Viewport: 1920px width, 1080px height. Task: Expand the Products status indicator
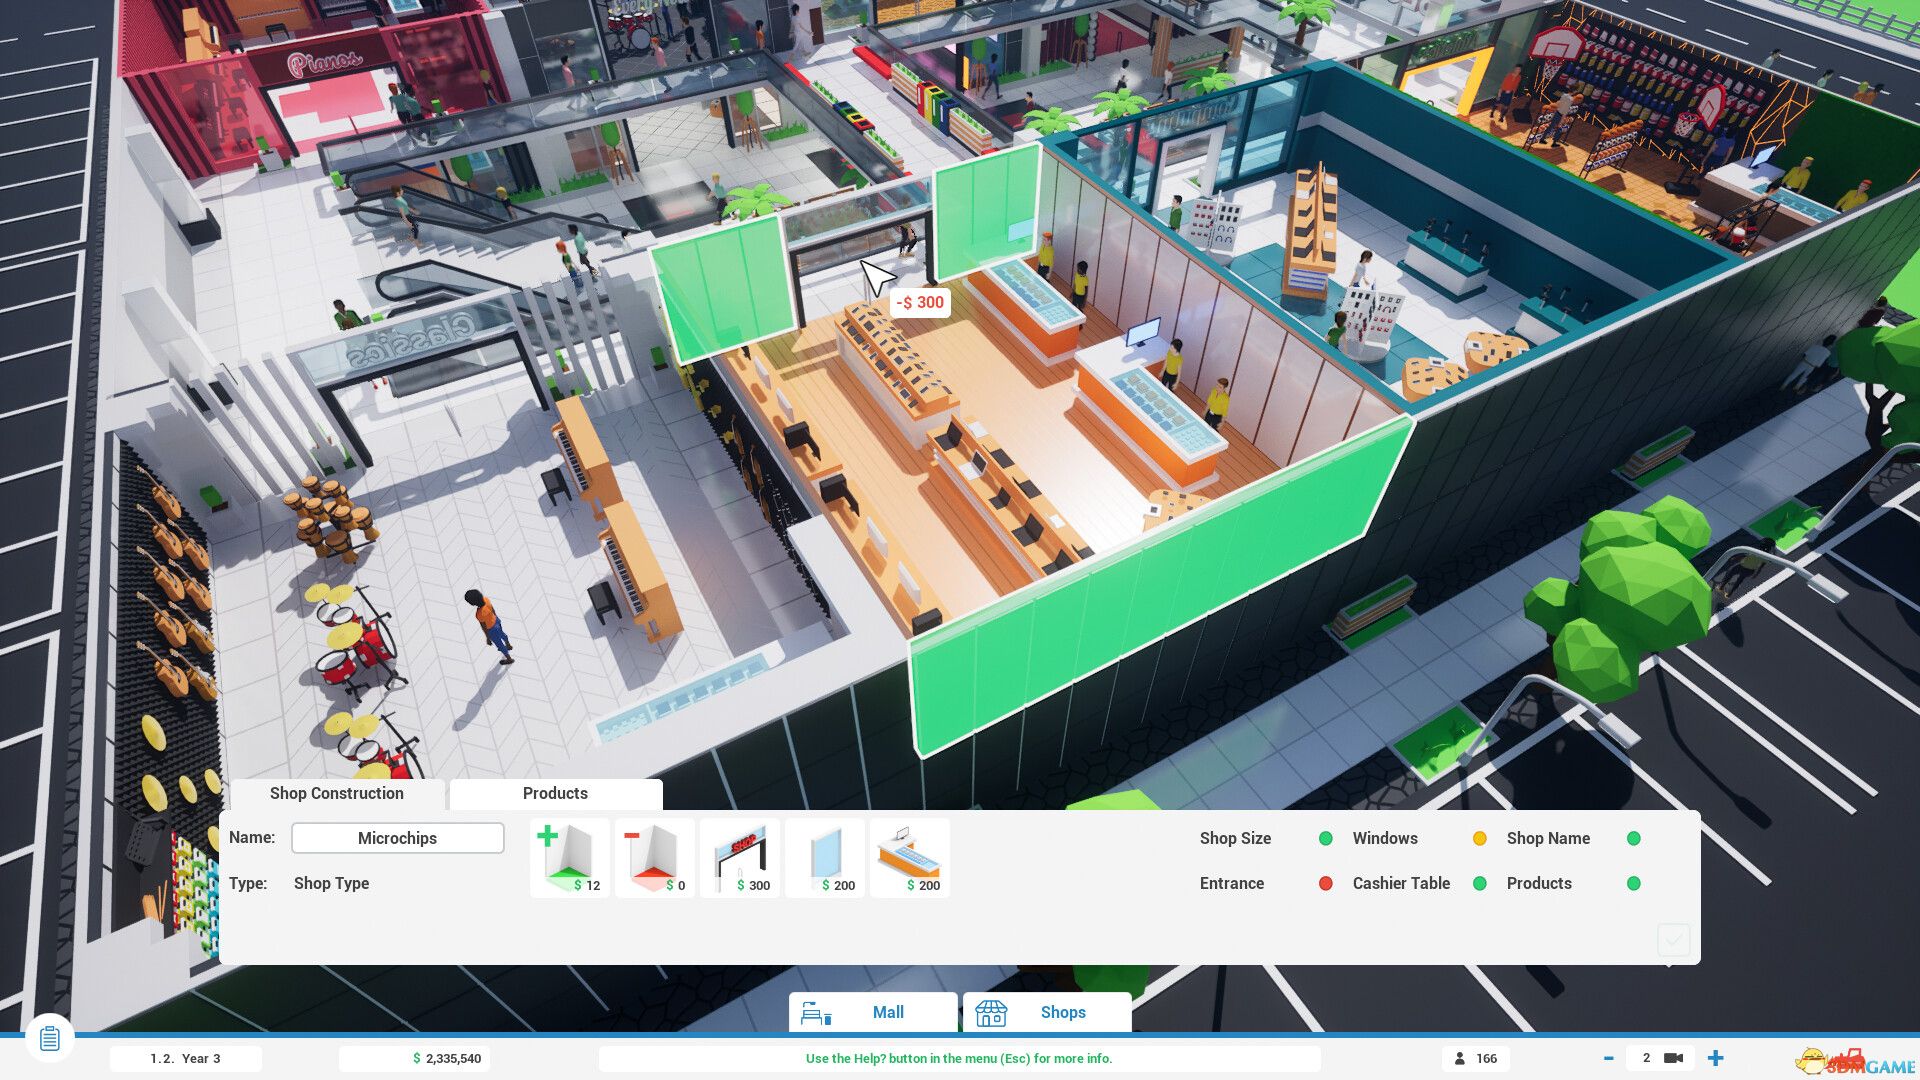(1633, 882)
